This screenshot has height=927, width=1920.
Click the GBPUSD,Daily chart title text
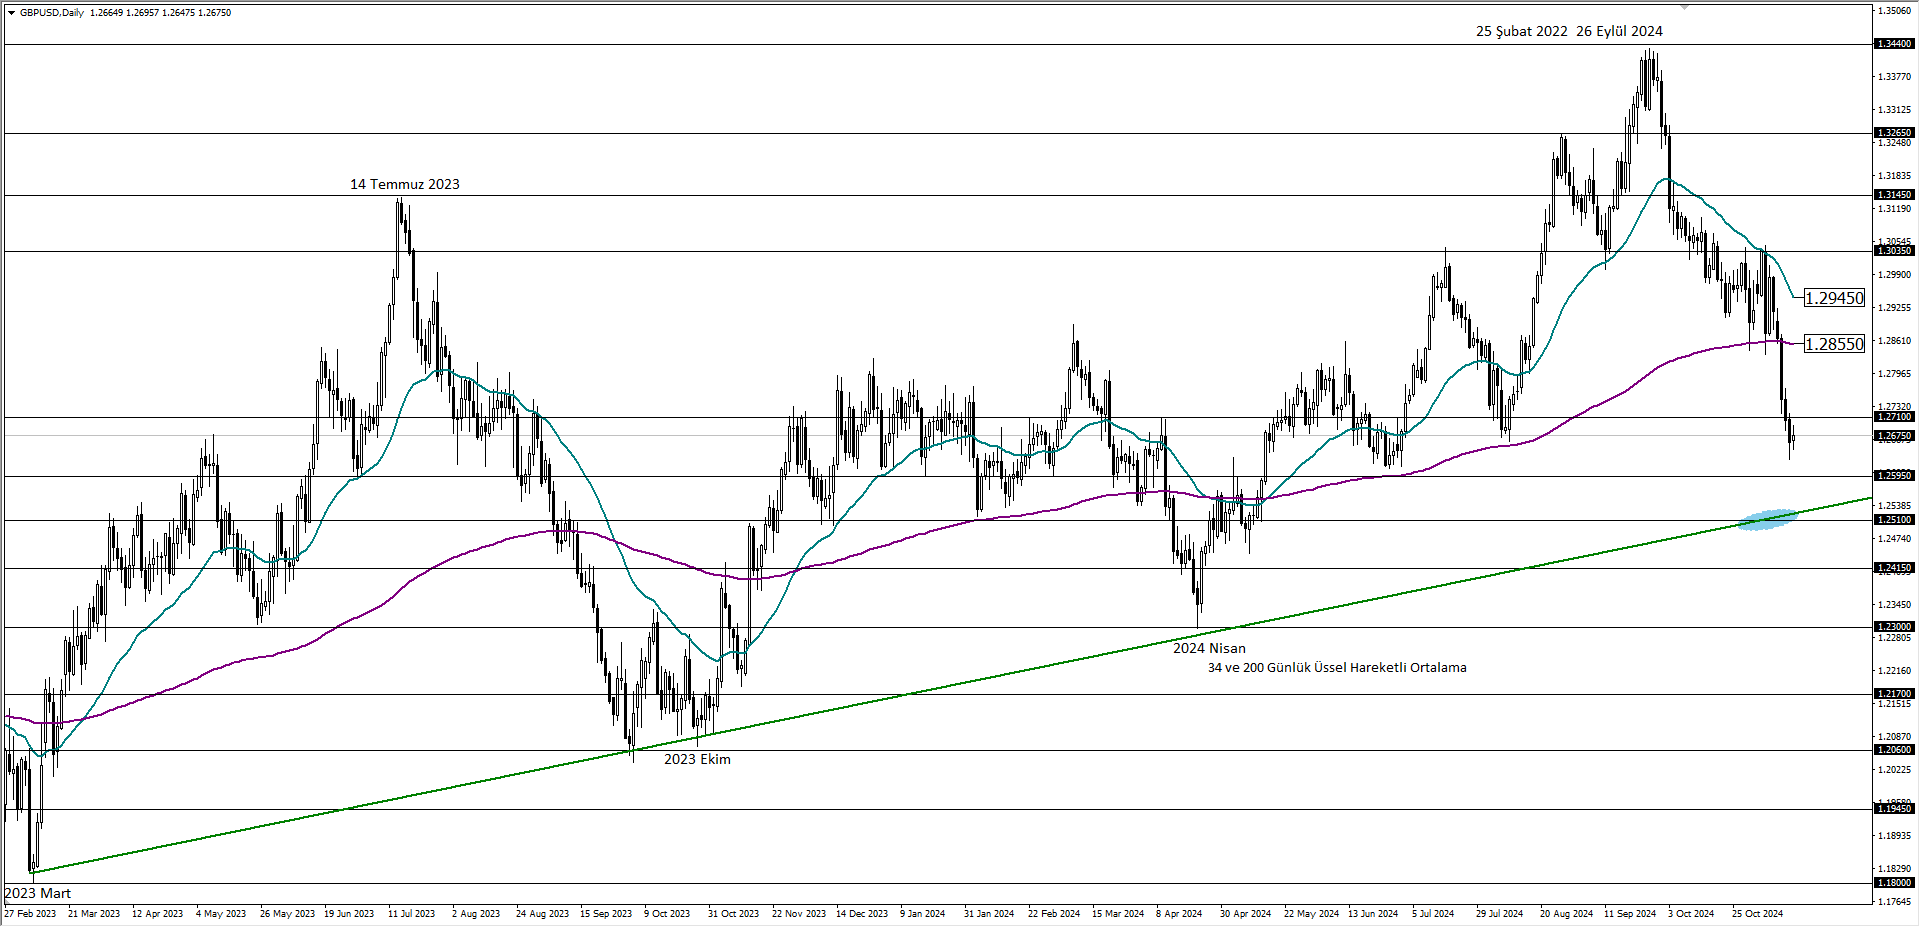[52, 13]
